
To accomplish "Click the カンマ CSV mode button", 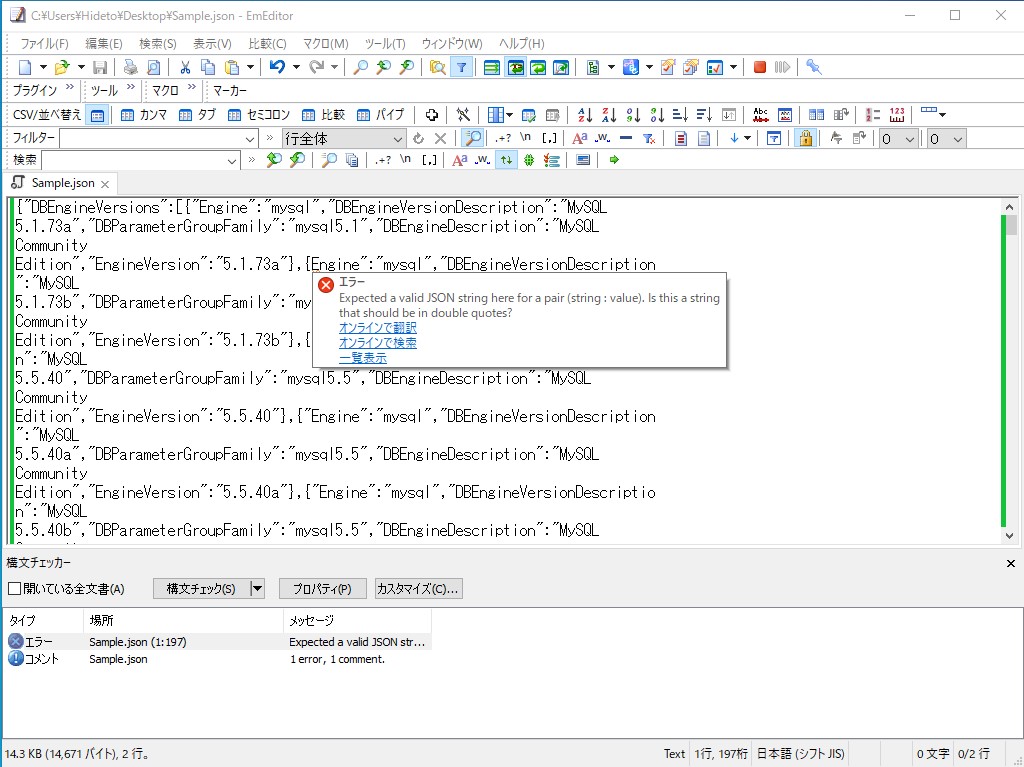I will [144, 116].
